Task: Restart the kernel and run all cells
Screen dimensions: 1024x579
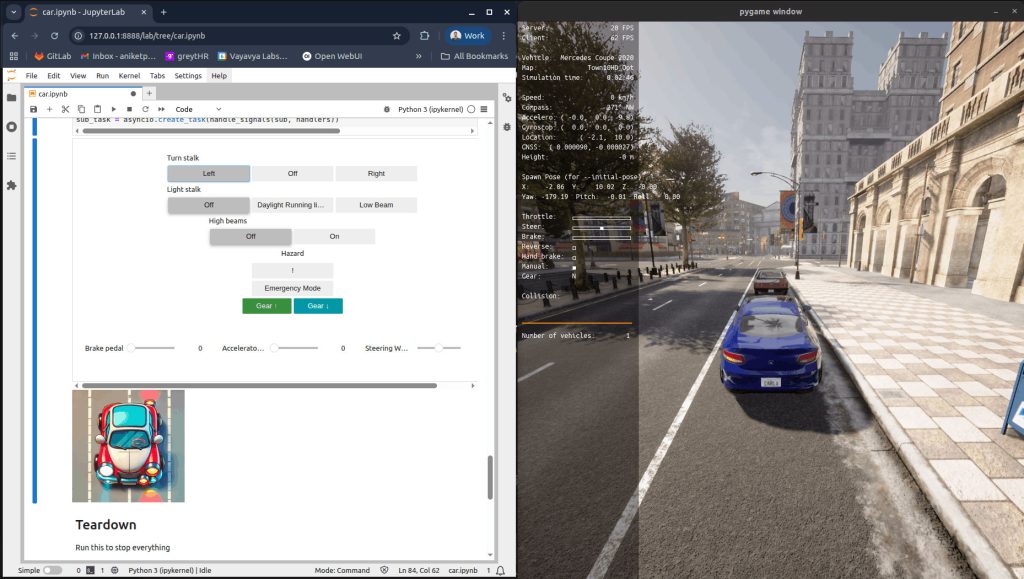Action: point(159,109)
